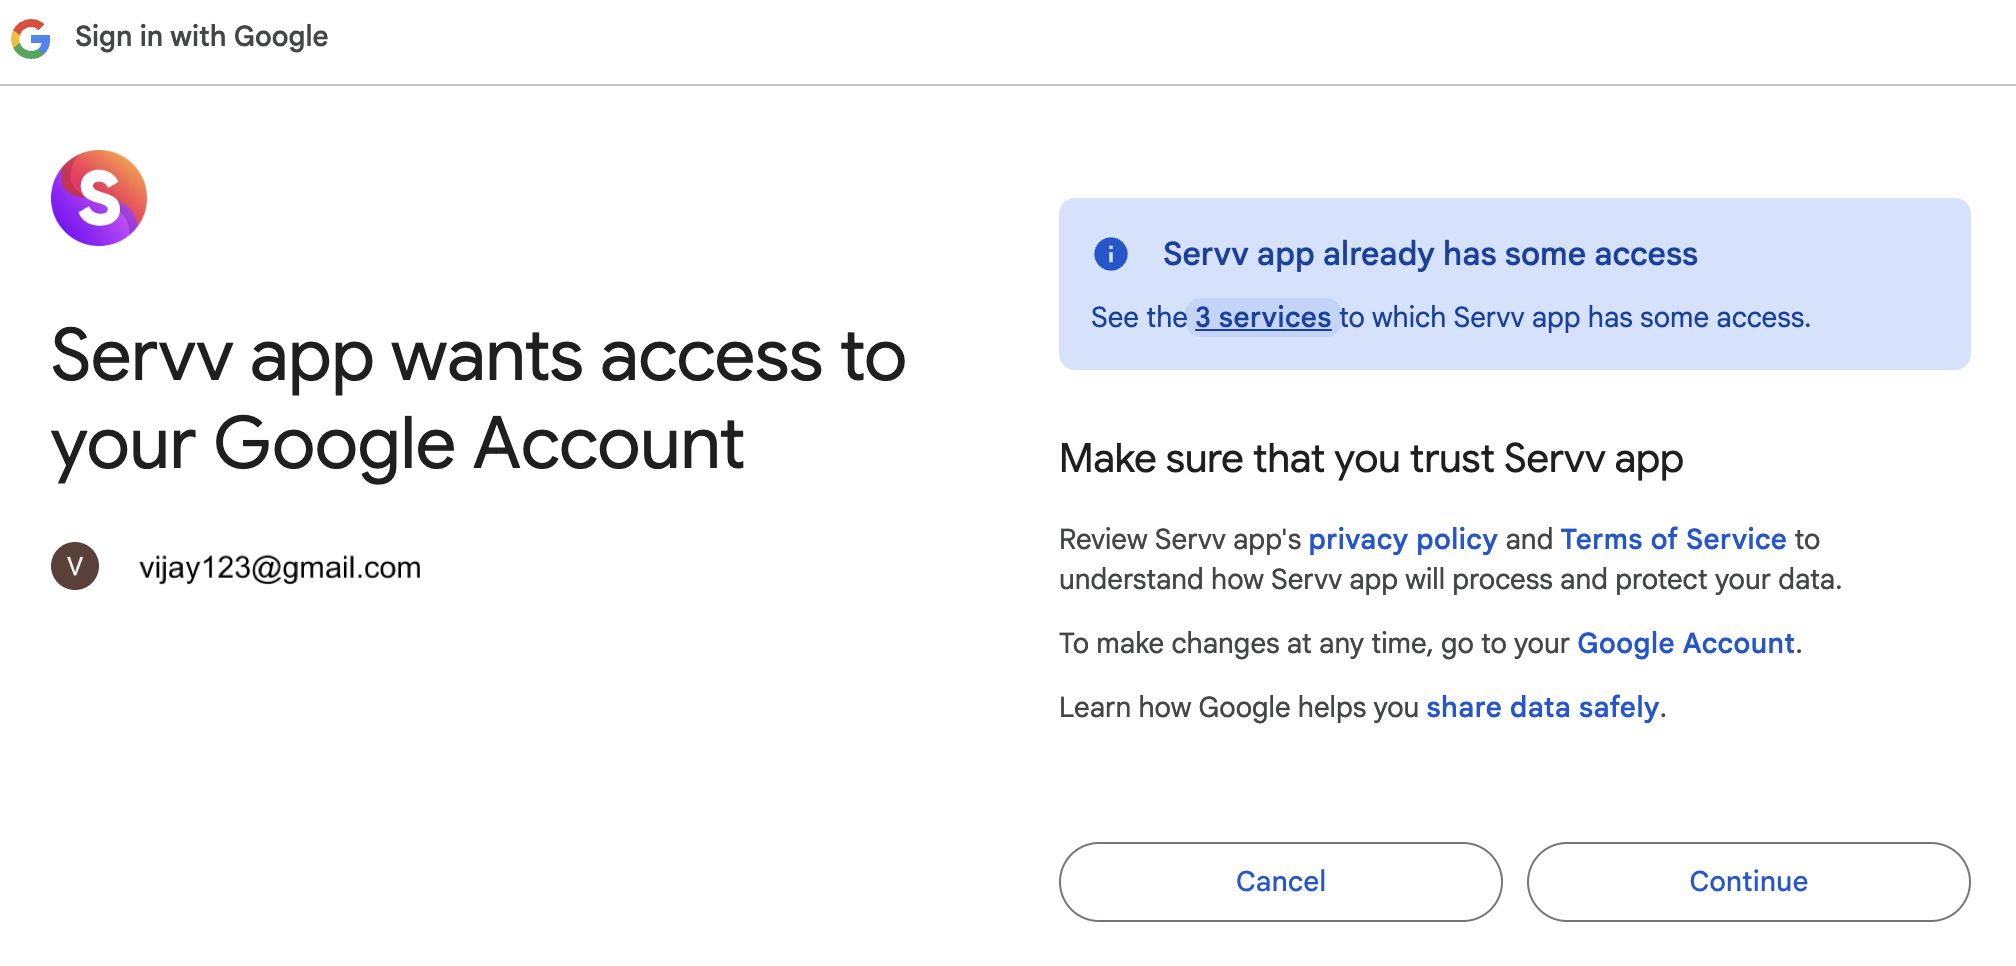Click the 'Review Servv app's' paragraph text
2016x966 pixels.
1179,539
